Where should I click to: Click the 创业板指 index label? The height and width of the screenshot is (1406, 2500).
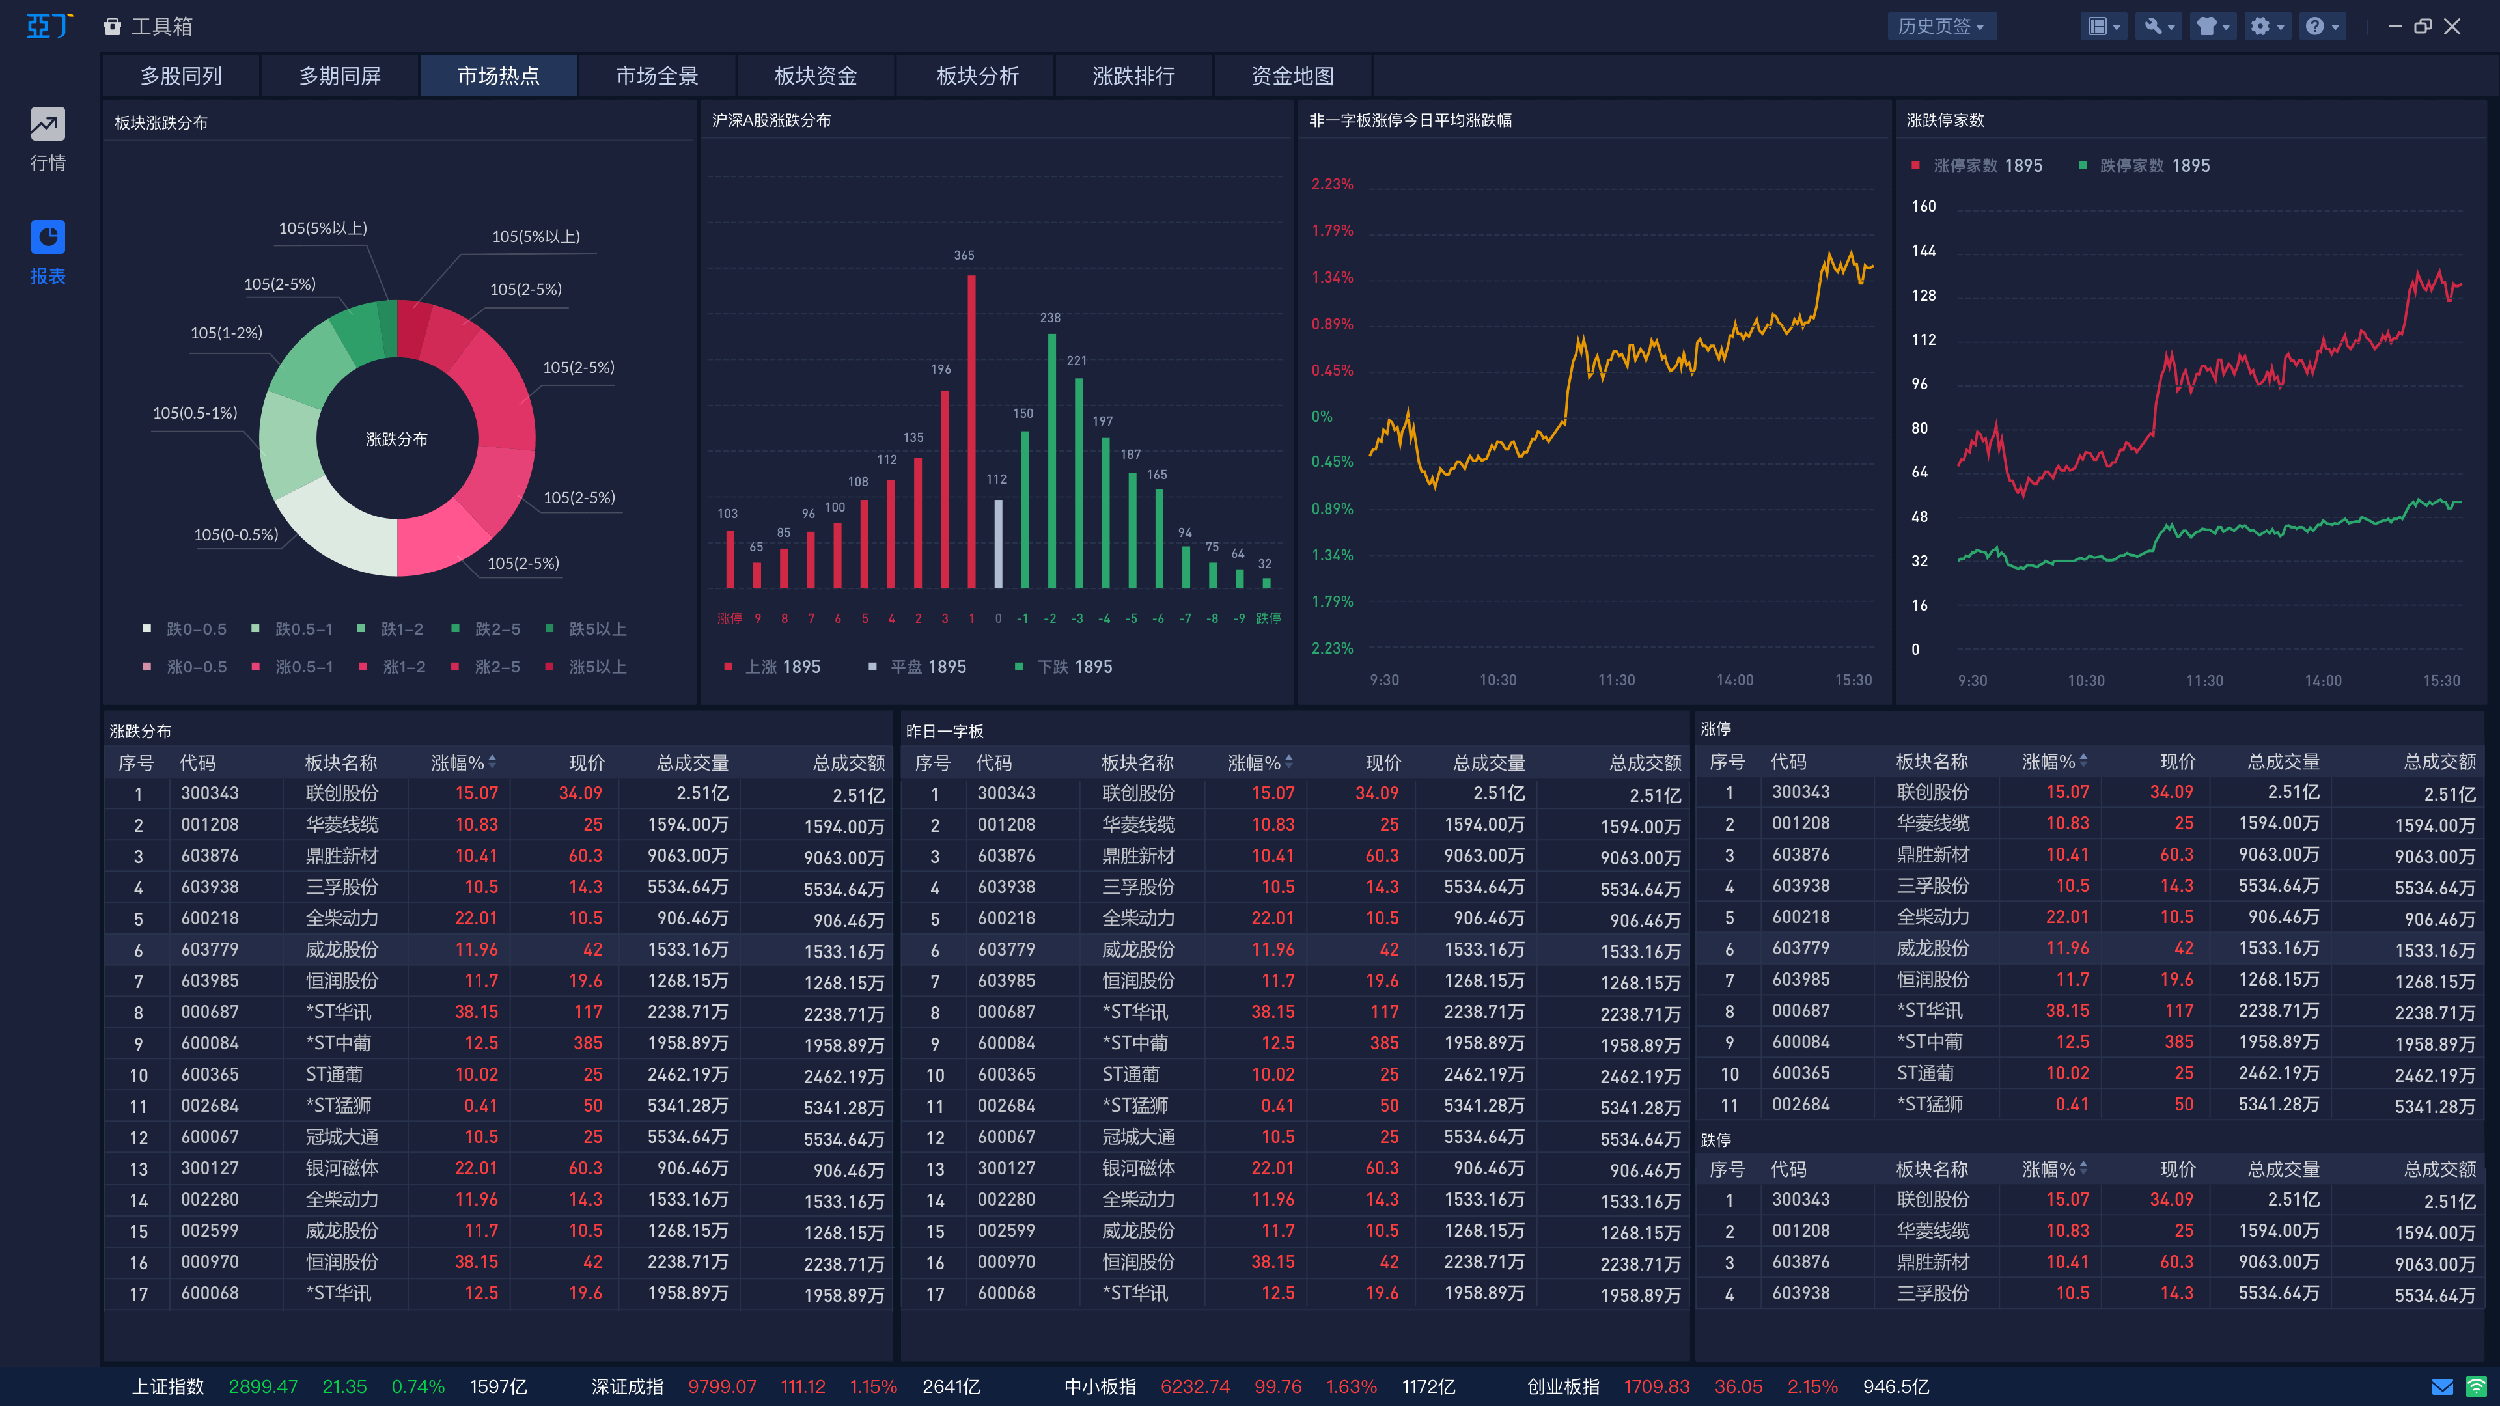click(x=1562, y=1387)
